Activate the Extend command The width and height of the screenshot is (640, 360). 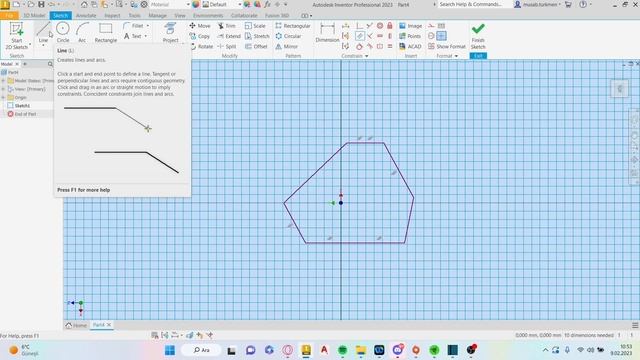point(229,36)
